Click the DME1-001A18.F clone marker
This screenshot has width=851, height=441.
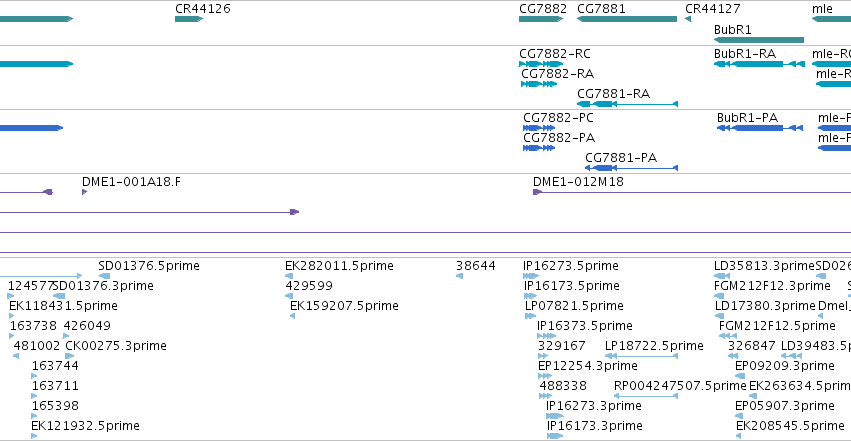click(84, 192)
